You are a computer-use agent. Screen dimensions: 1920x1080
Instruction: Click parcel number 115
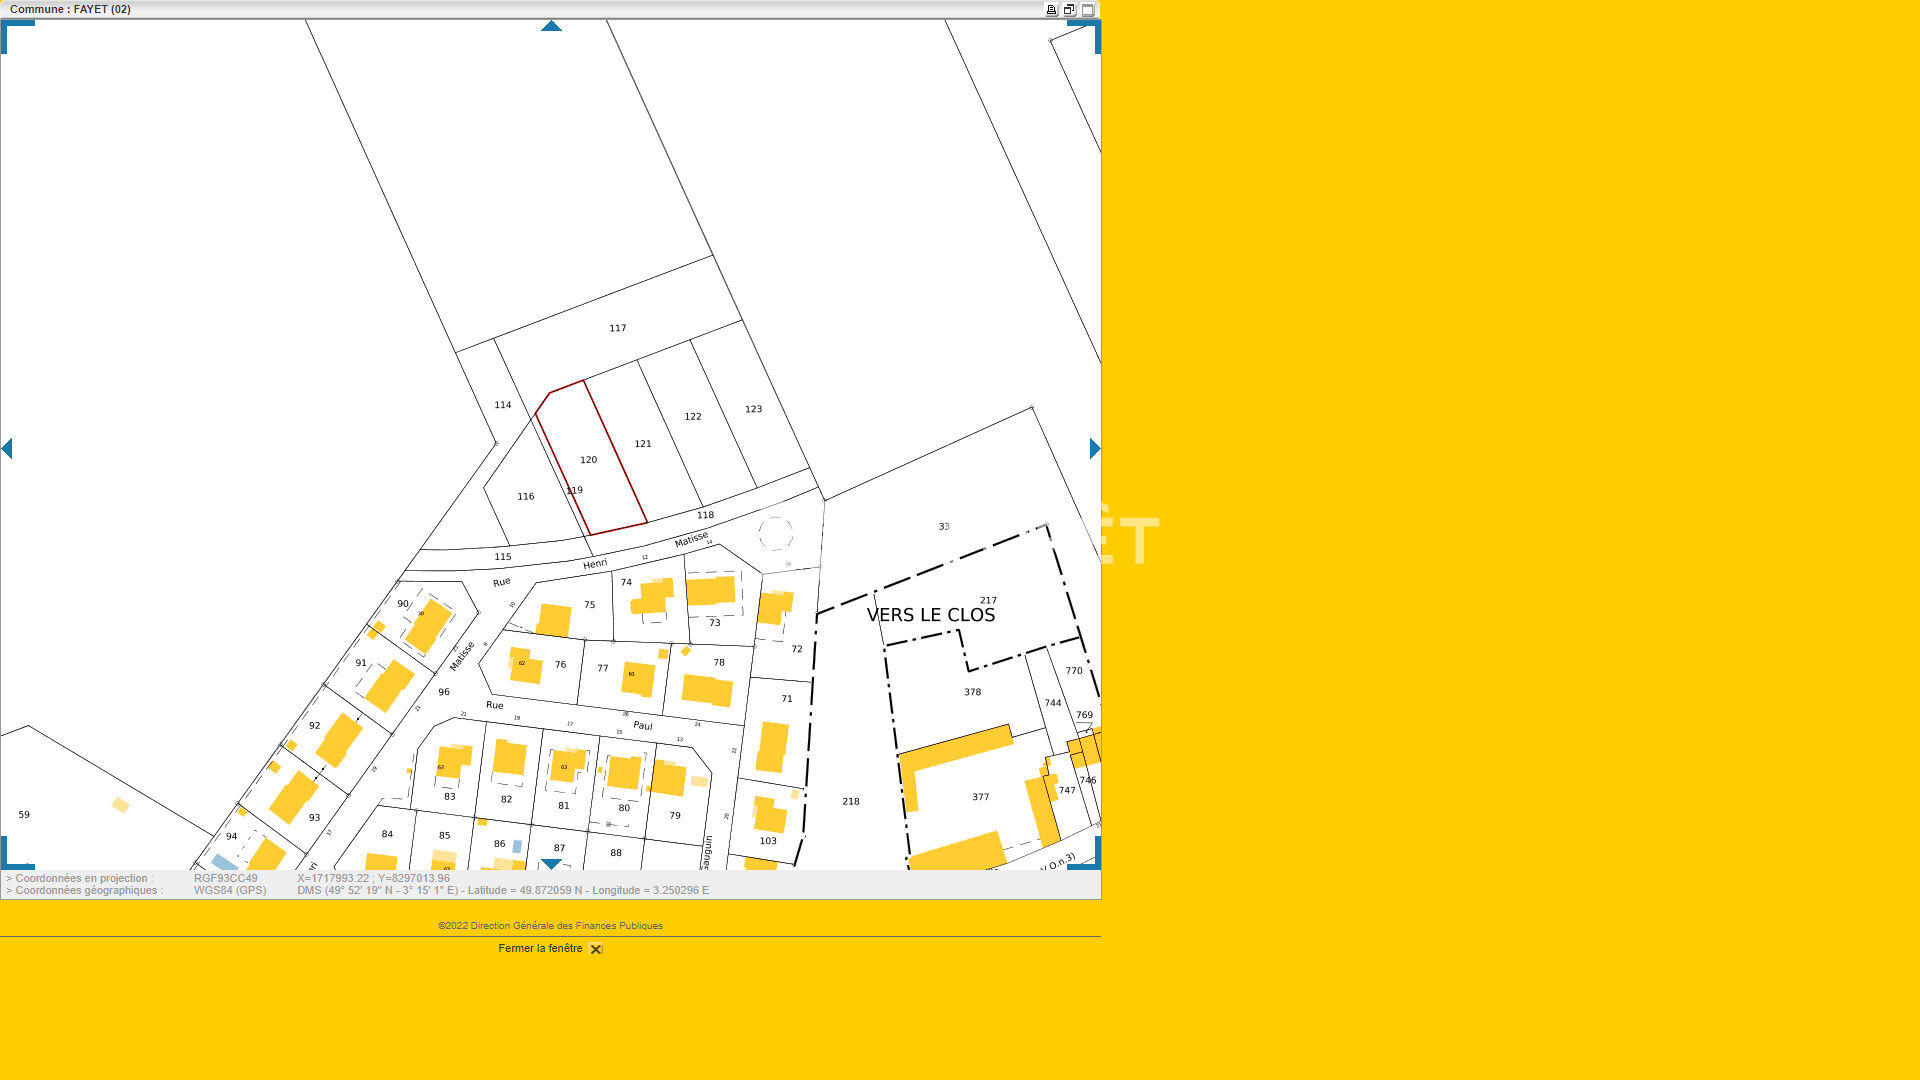point(503,557)
